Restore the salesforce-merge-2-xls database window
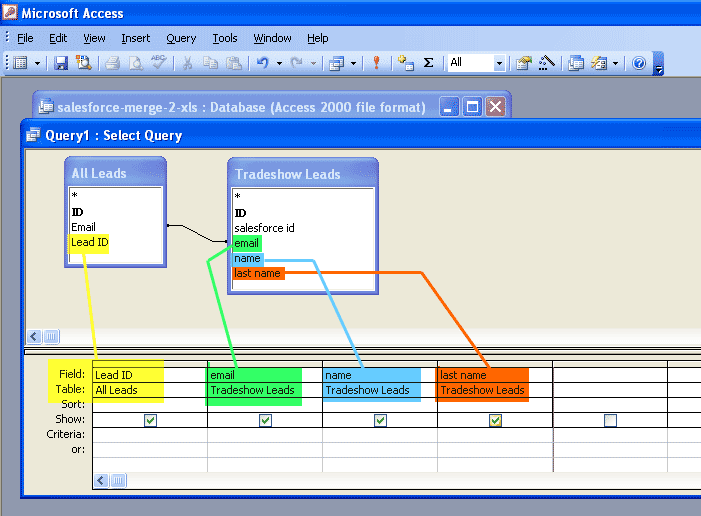The image size is (701, 516). [x=472, y=107]
